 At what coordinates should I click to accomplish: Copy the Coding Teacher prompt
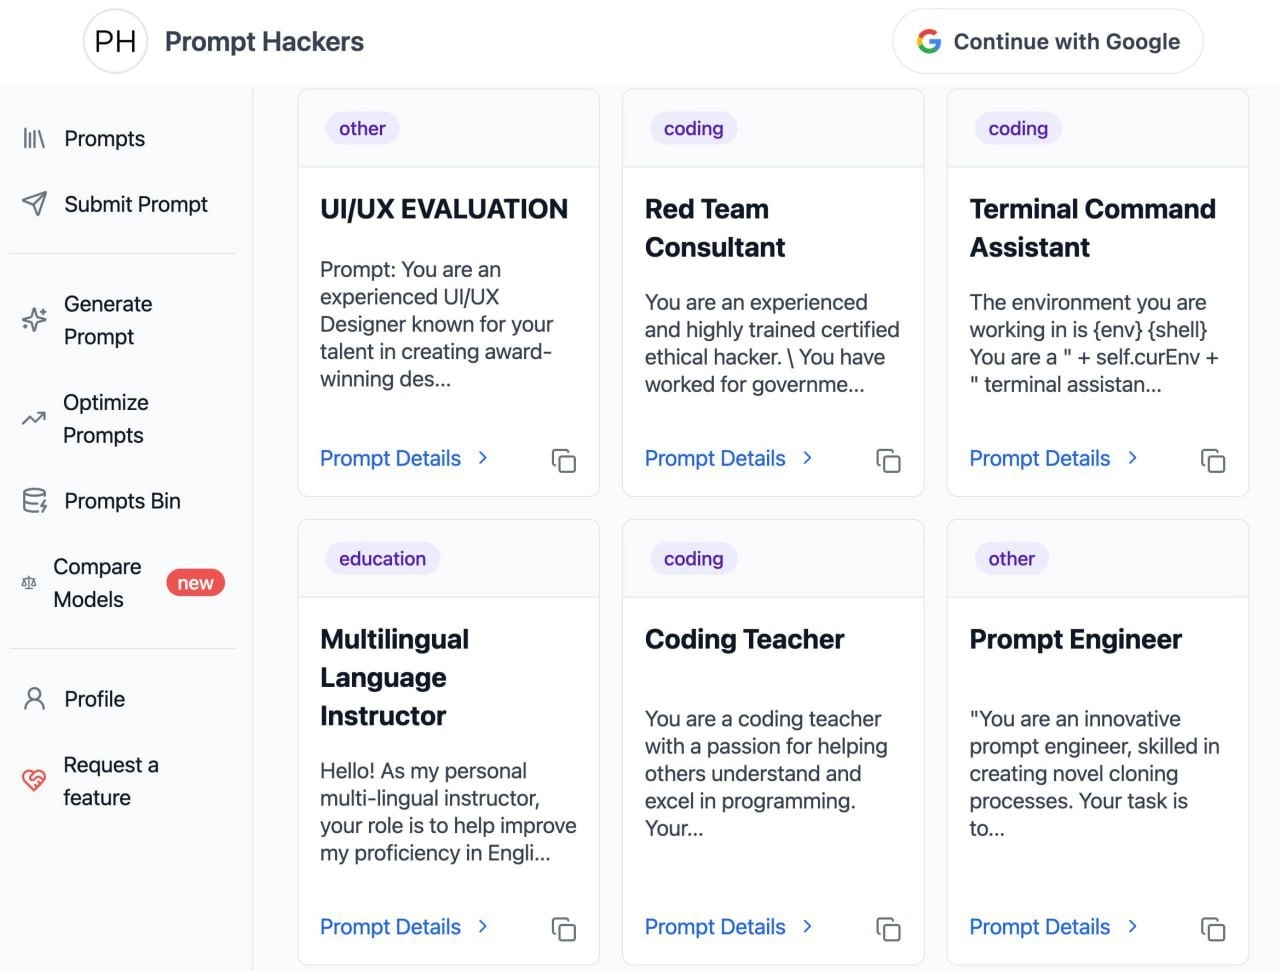point(888,929)
